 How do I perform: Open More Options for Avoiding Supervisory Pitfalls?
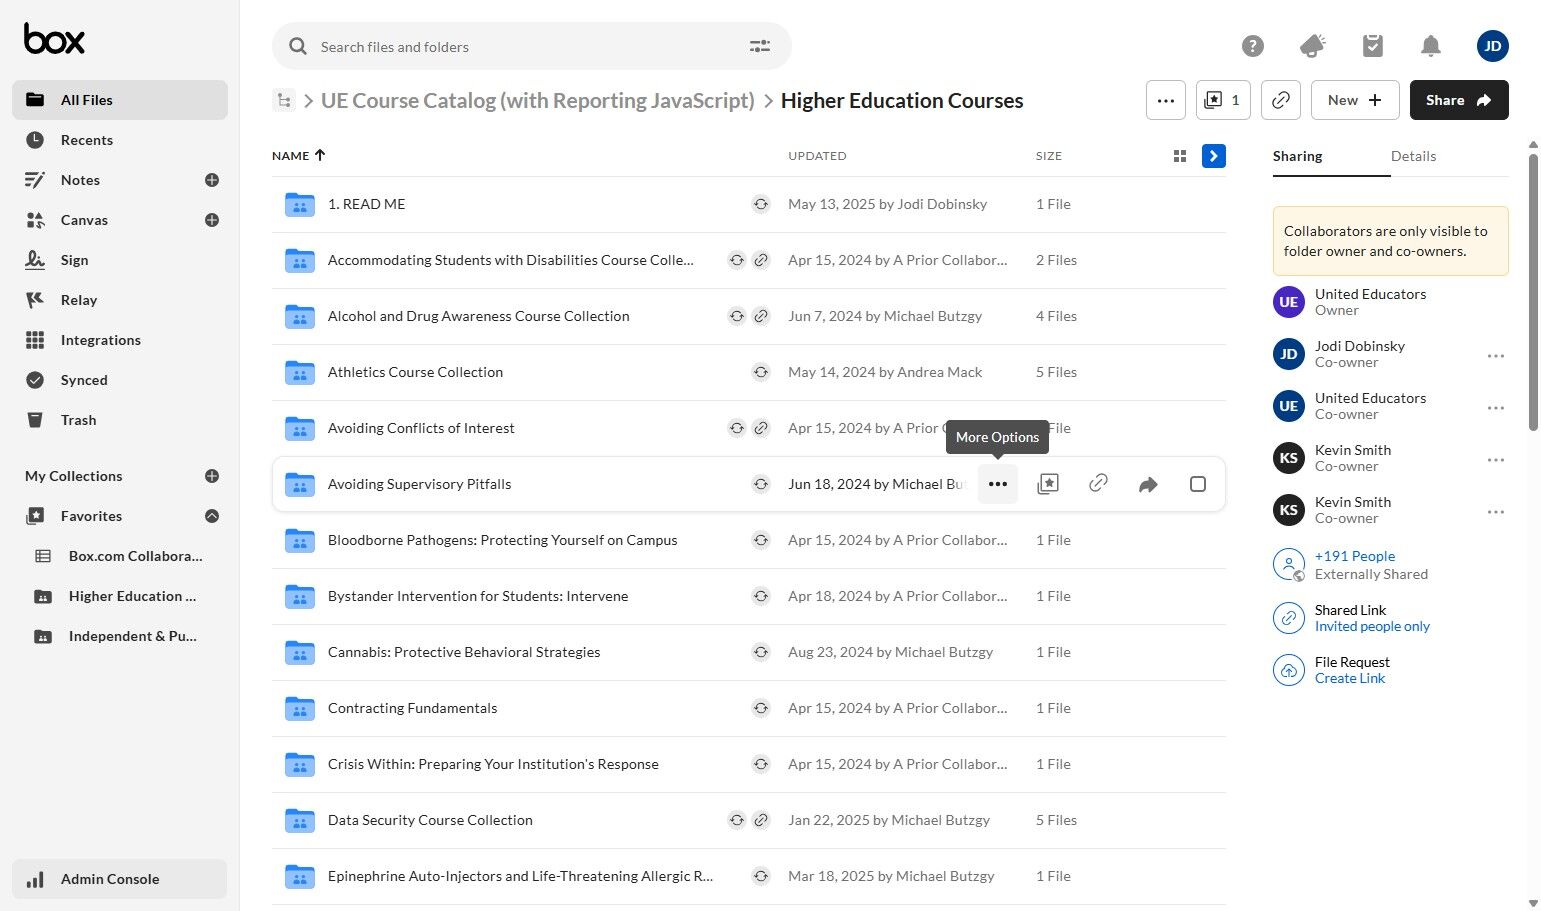[x=998, y=484]
